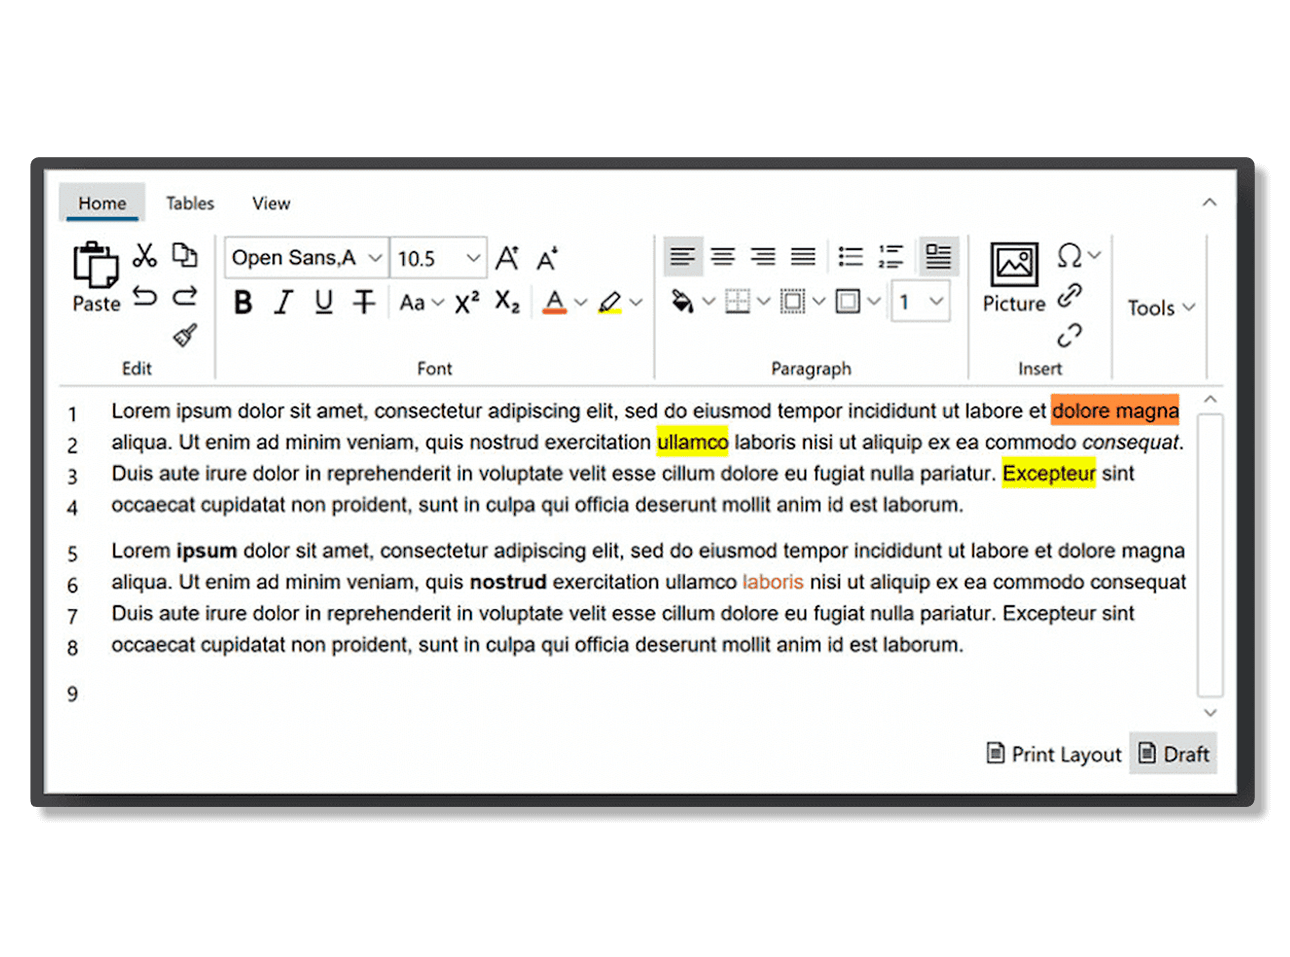Justify the paragraph text

point(803,257)
